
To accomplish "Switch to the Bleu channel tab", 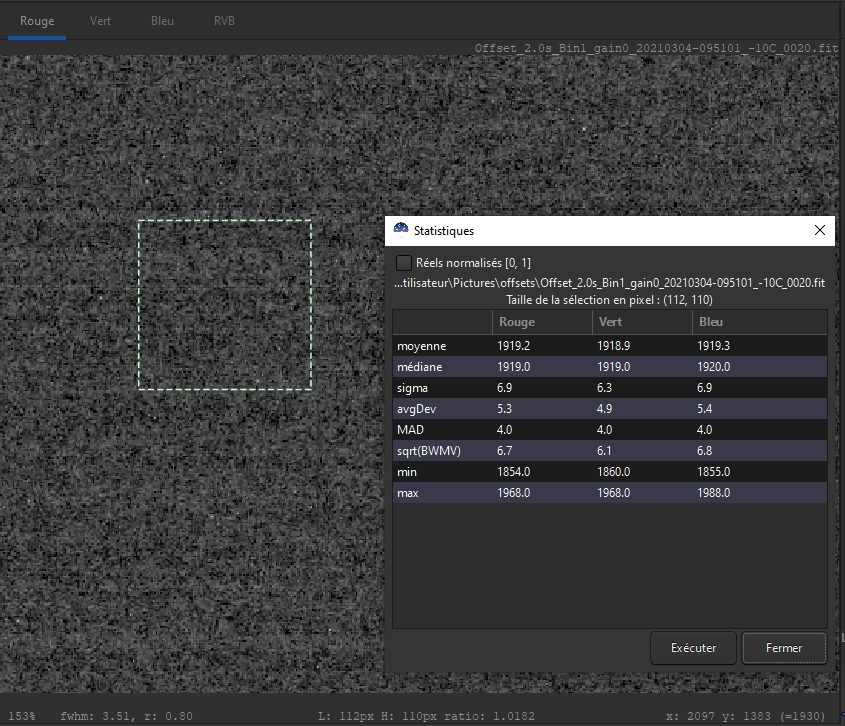I will pos(162,20).
